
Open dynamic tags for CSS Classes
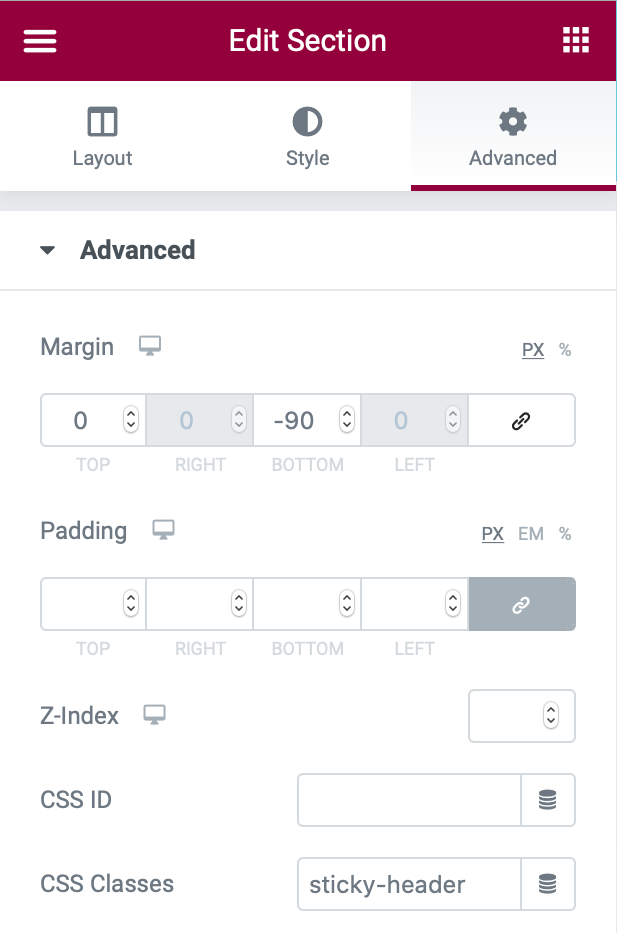[548, 884]
